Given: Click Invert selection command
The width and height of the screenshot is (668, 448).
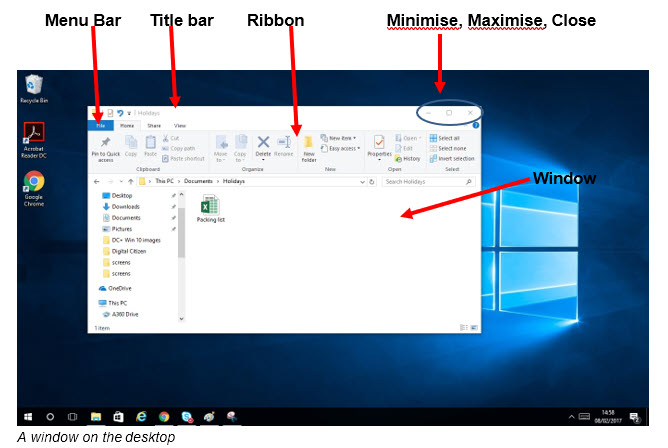Looking at the screenshot, I should pos(452,158).
